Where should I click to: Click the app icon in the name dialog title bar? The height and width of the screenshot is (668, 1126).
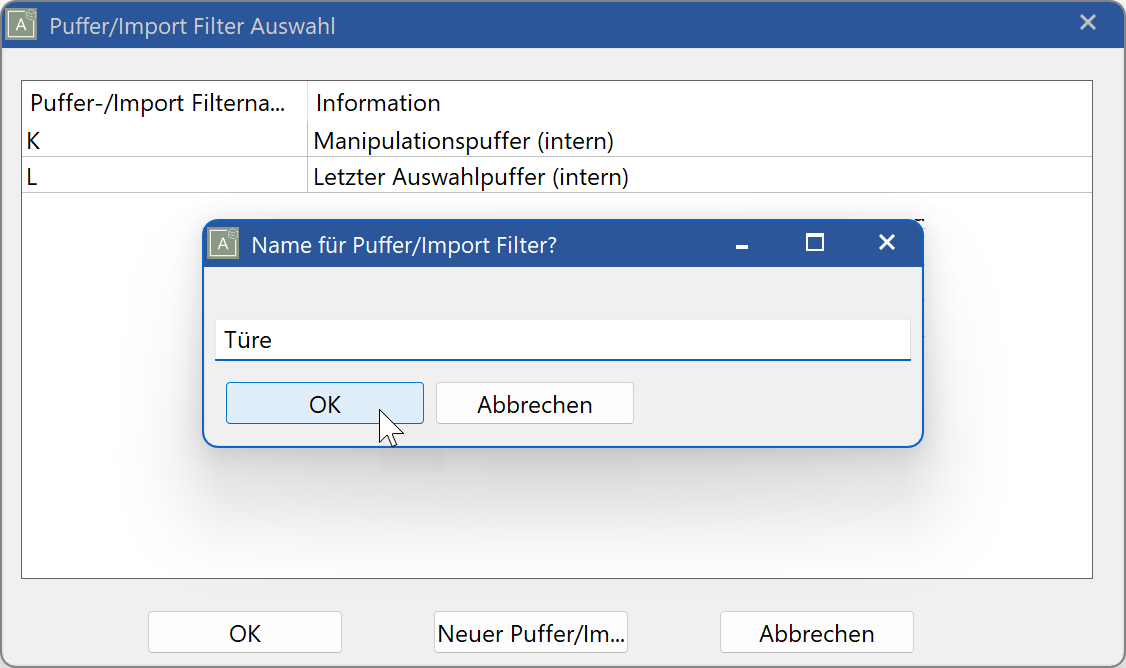click(222, 243)
